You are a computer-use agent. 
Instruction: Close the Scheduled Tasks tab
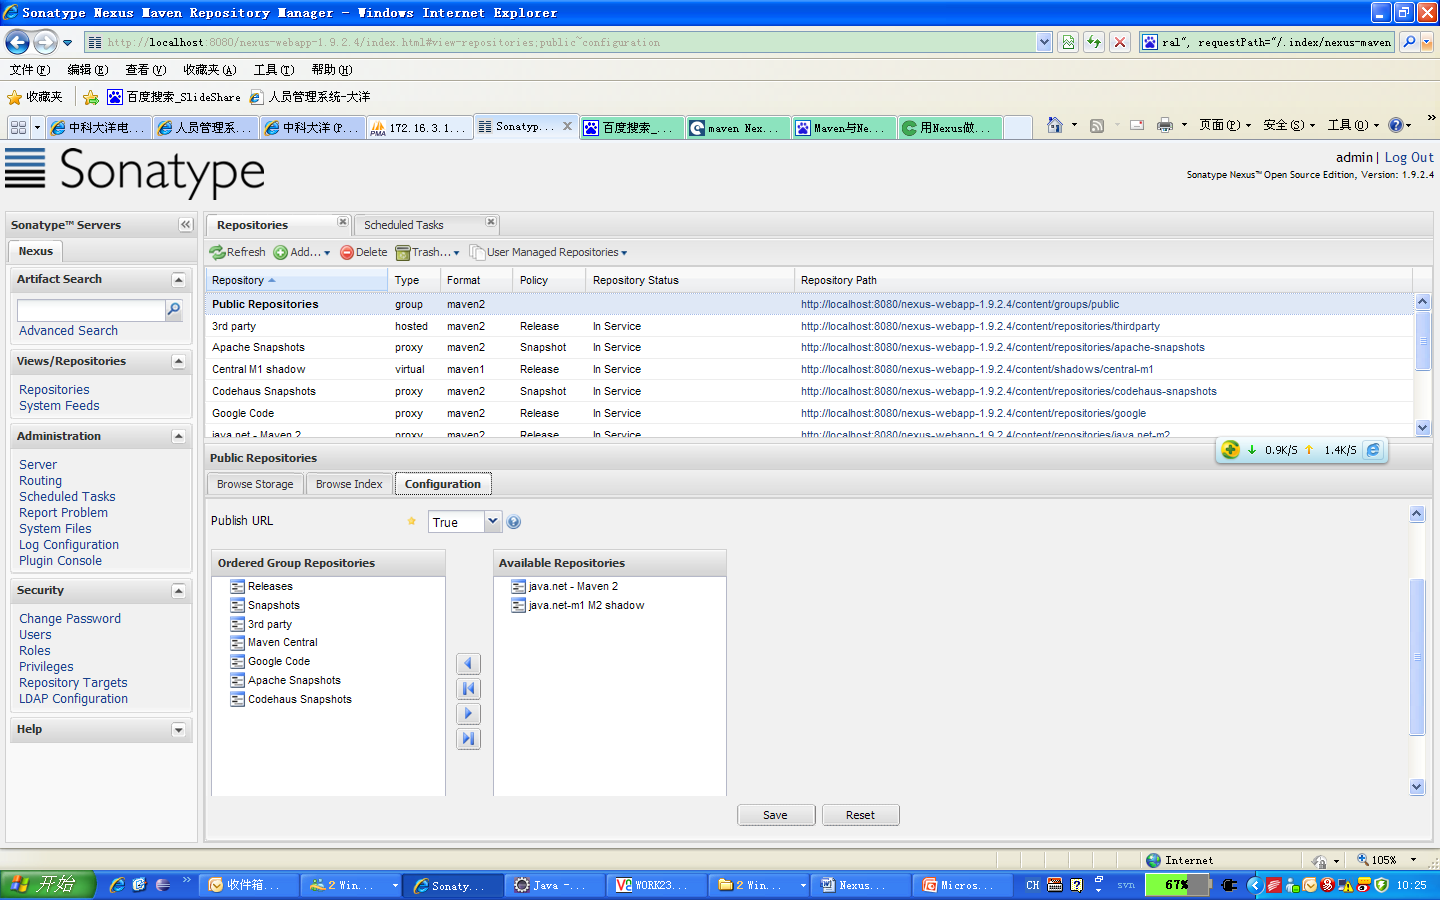coord(490,222)
